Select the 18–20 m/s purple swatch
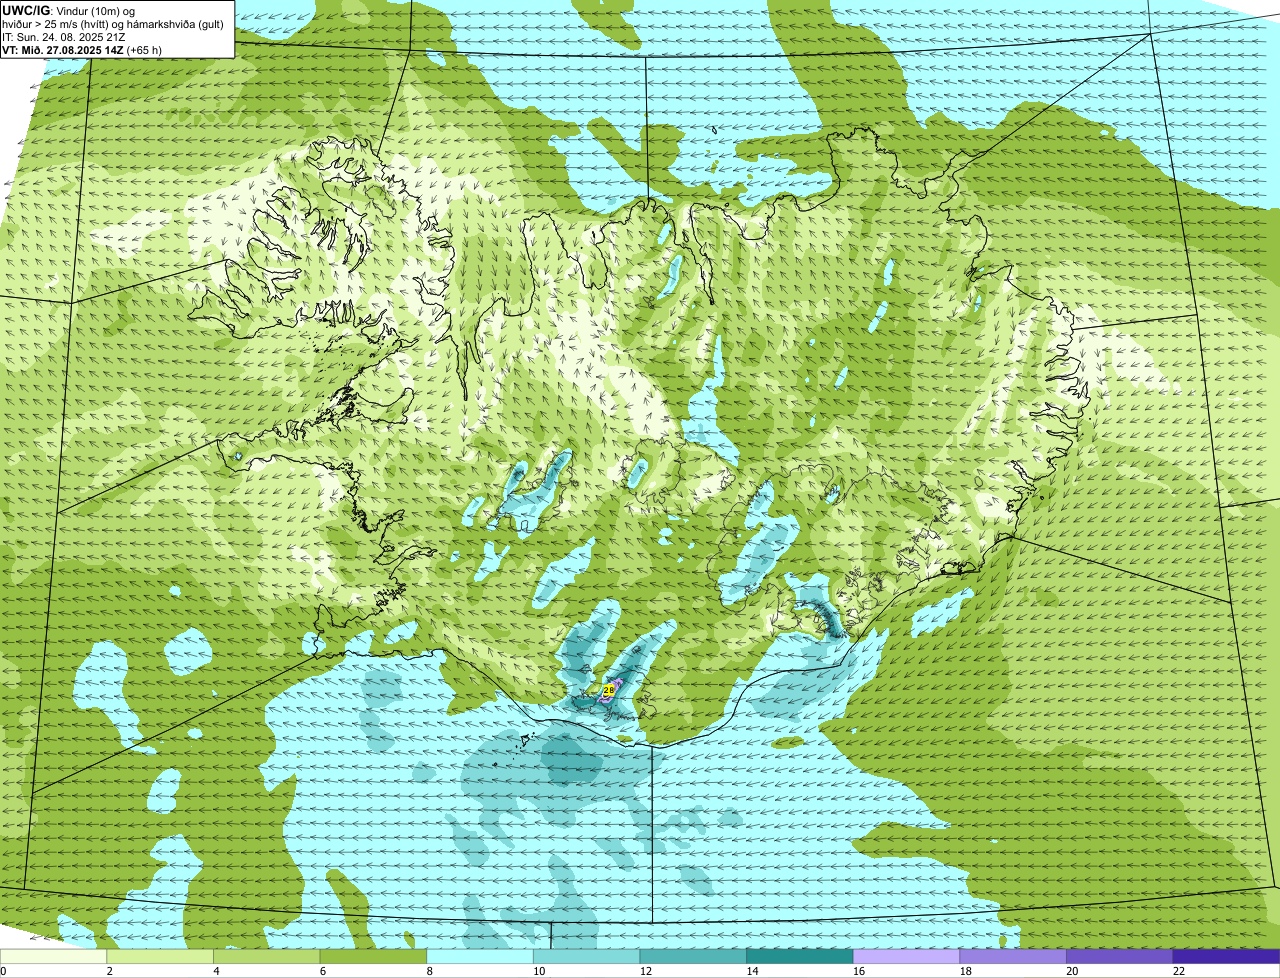This screenshot has height=978, width=1280. [1012, 957]
